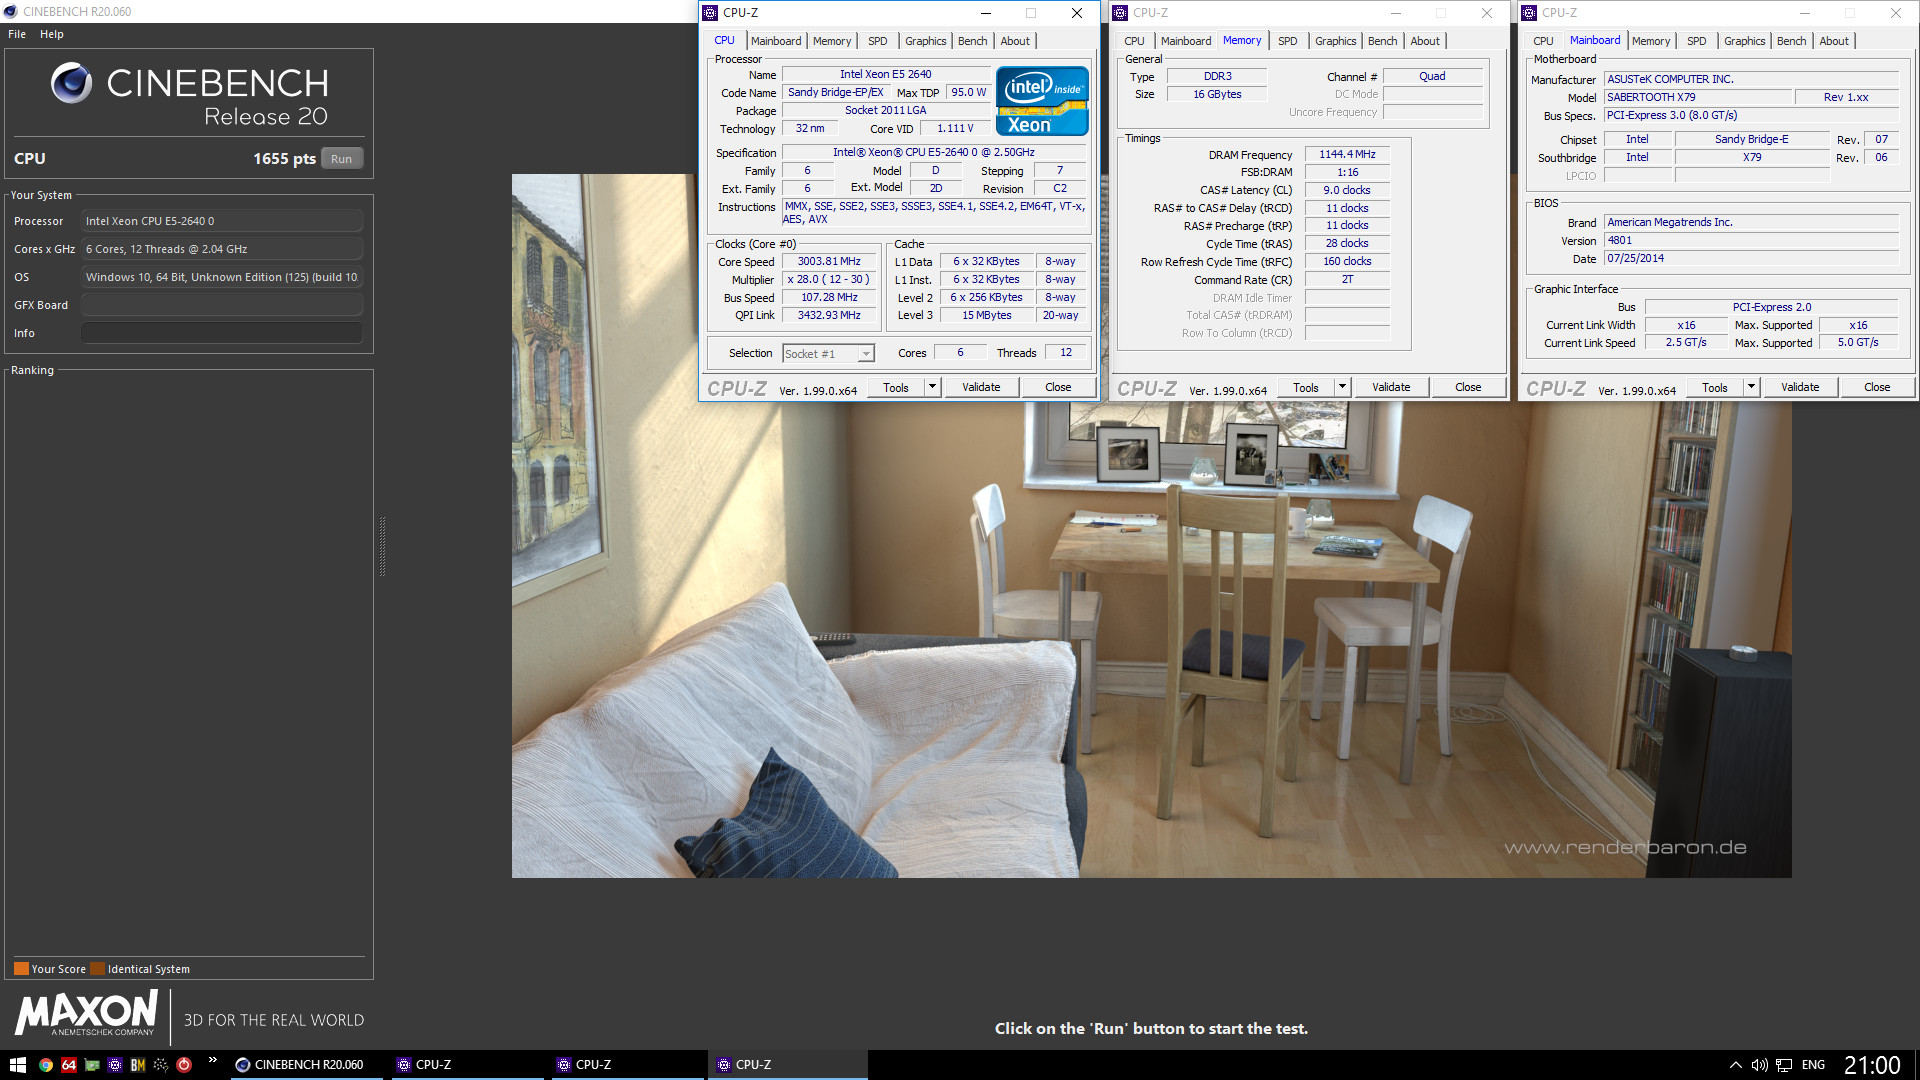Open the Graphics tab in first CPU-Z window

click(925, 41)
